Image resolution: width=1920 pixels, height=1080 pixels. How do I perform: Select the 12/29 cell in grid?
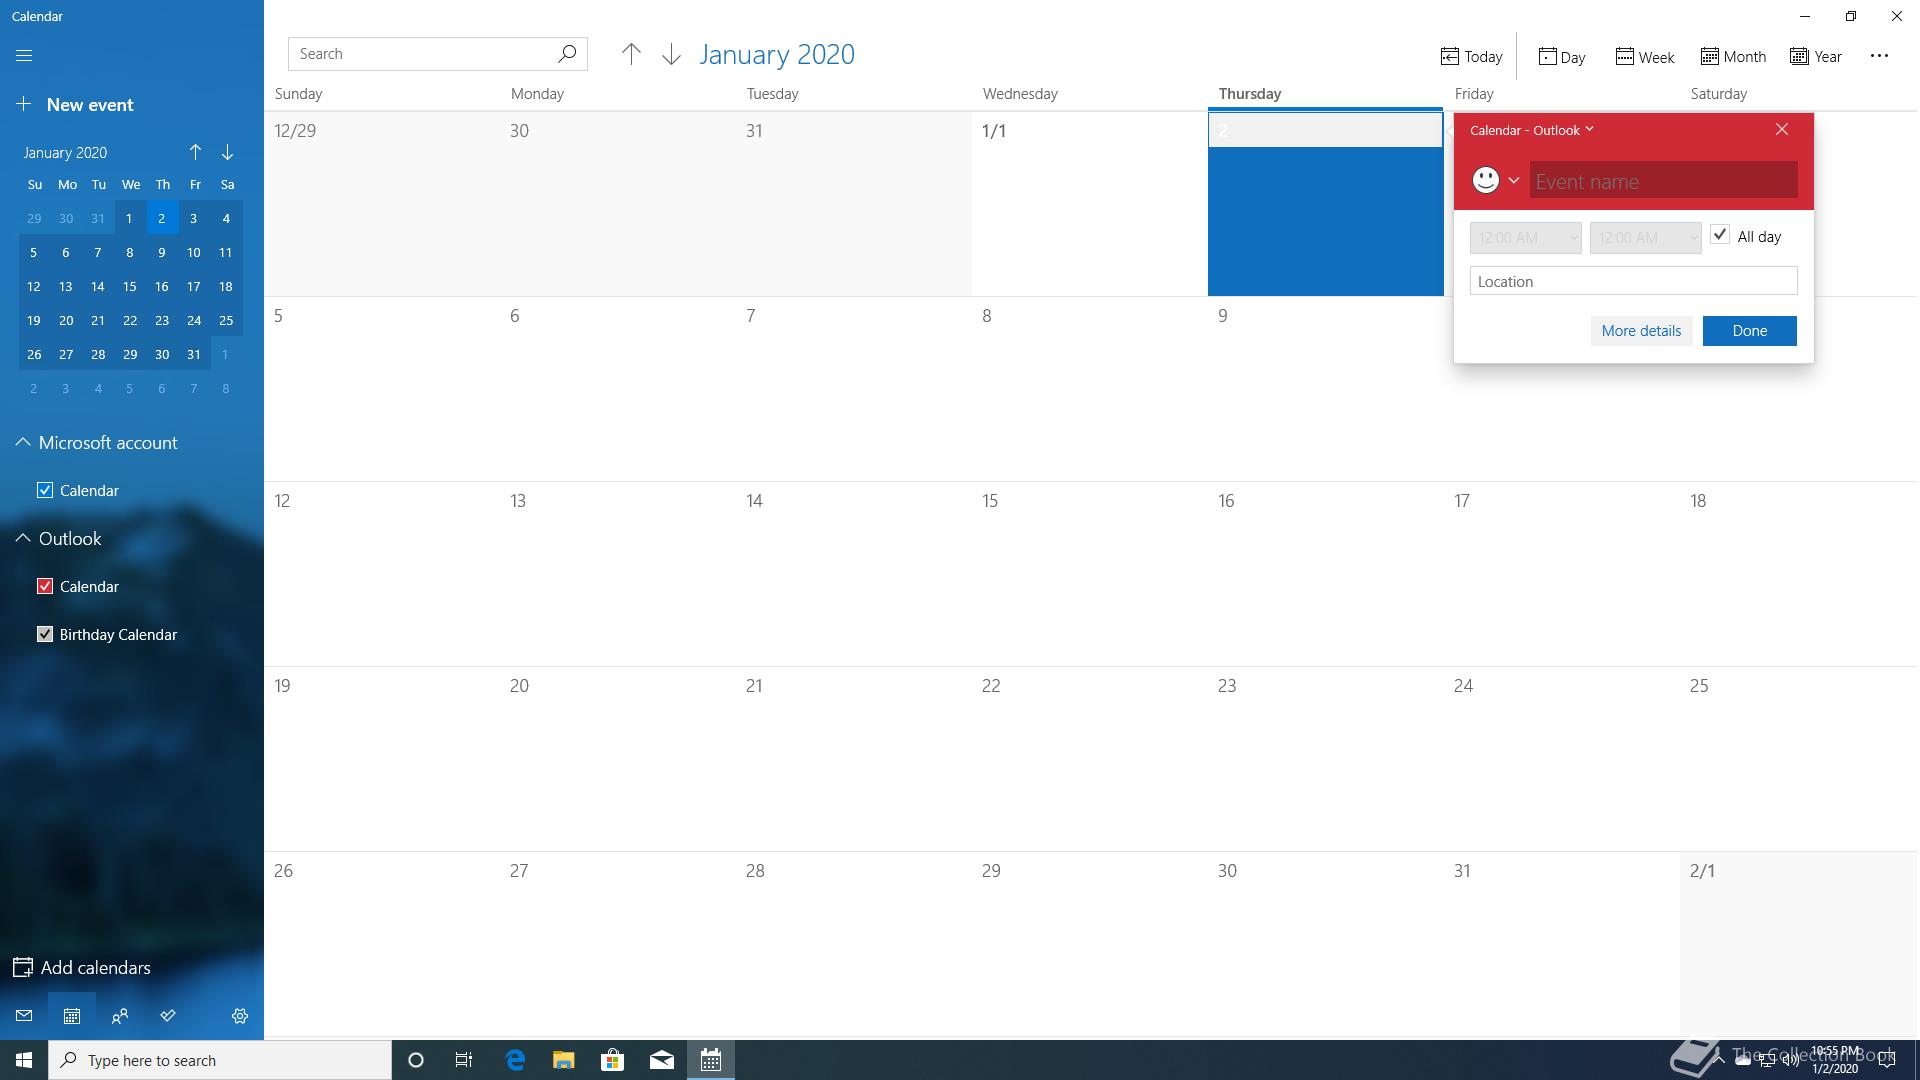(x=382, y=204)
